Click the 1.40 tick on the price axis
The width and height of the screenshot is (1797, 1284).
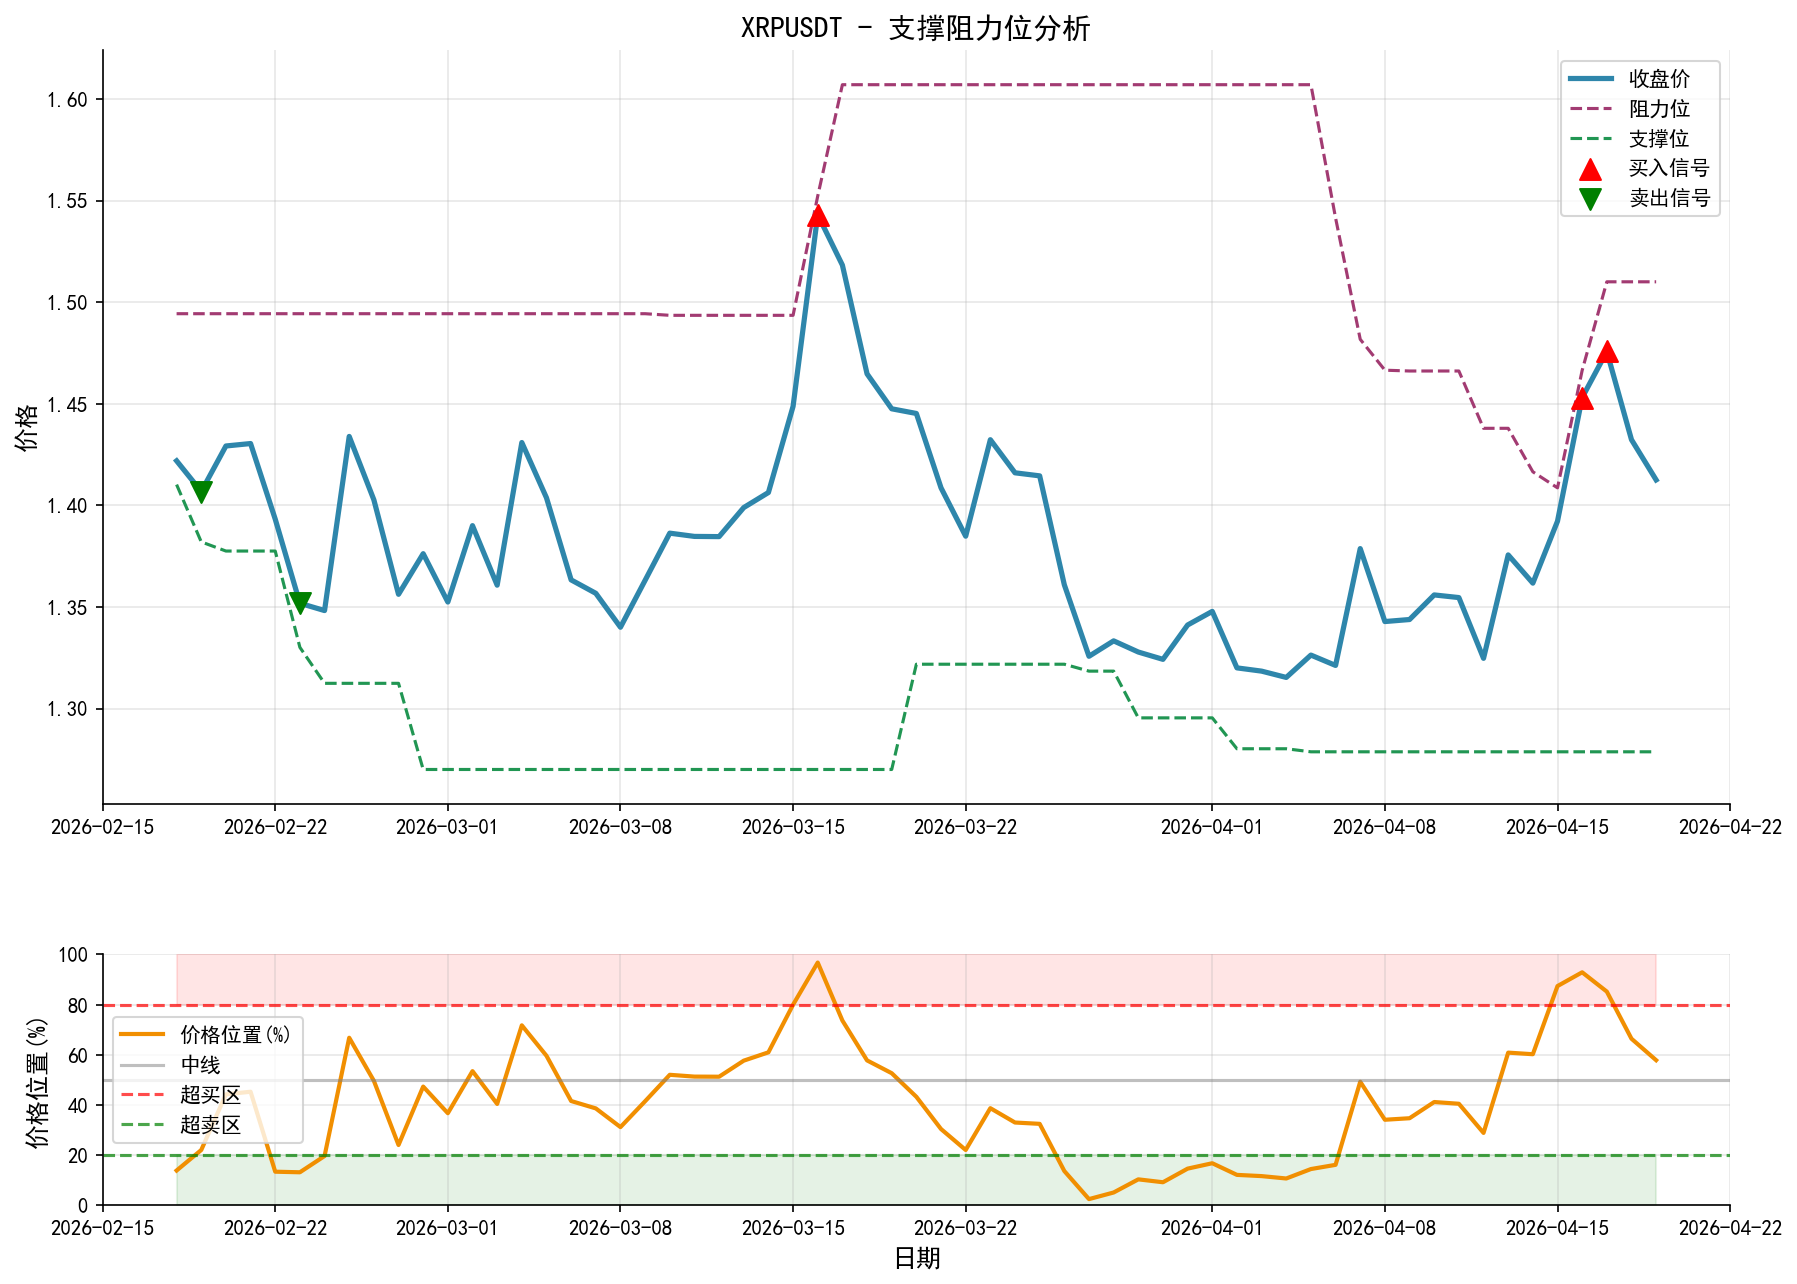(67, 506)
